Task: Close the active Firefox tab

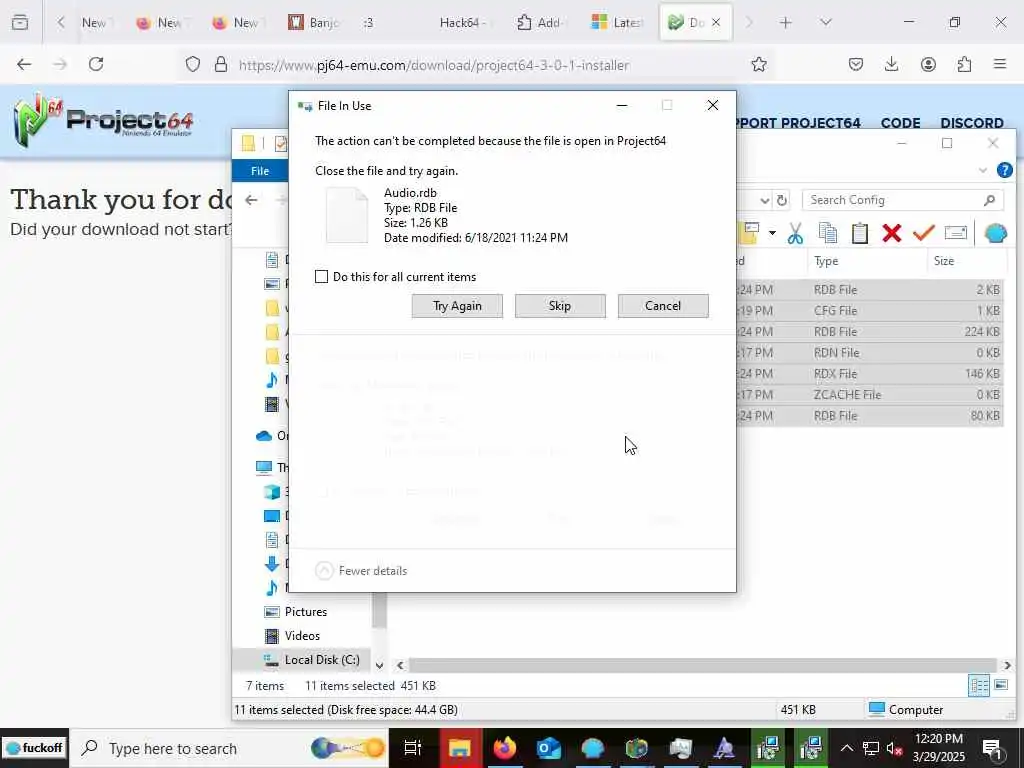Action: coord(716,22)
